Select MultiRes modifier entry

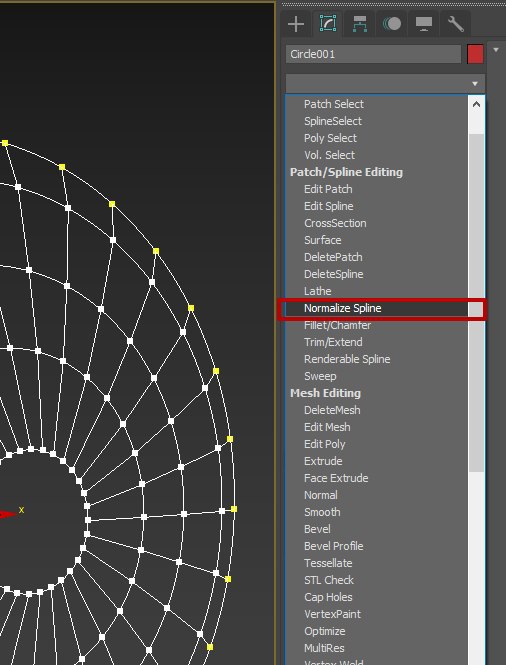(324, 647)
